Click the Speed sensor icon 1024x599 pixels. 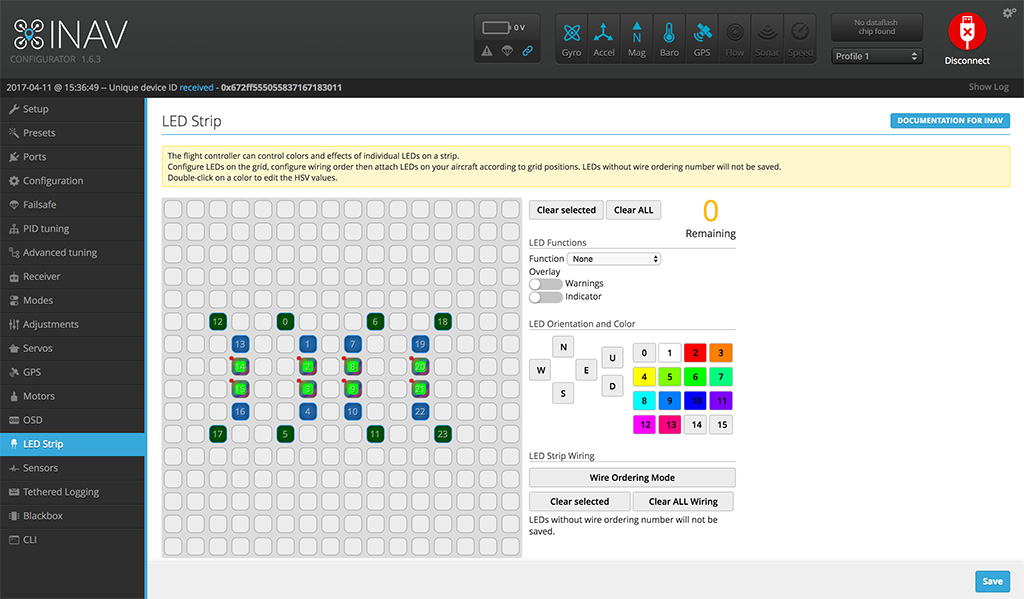800,39
